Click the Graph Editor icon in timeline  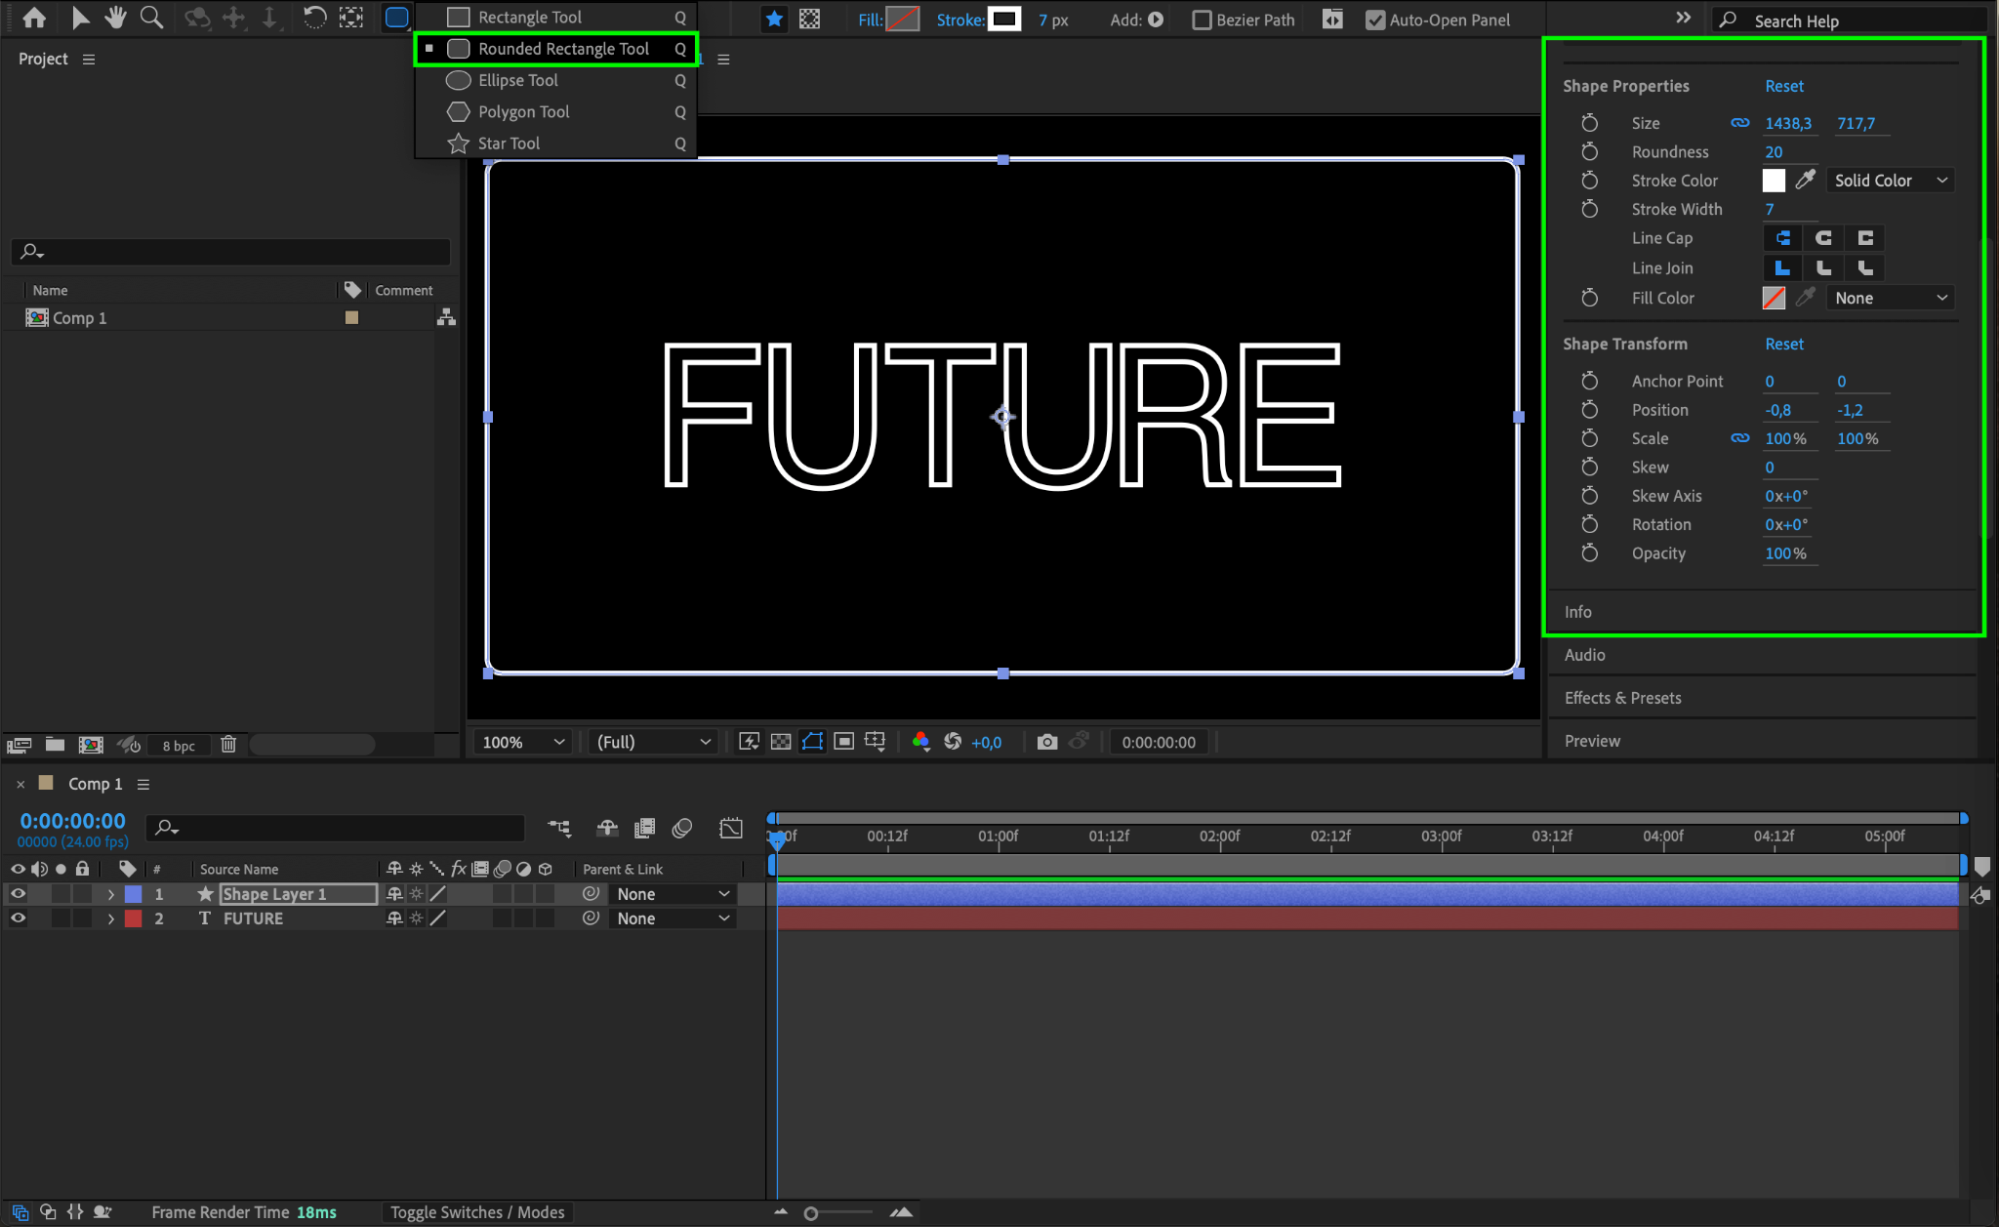731,828
